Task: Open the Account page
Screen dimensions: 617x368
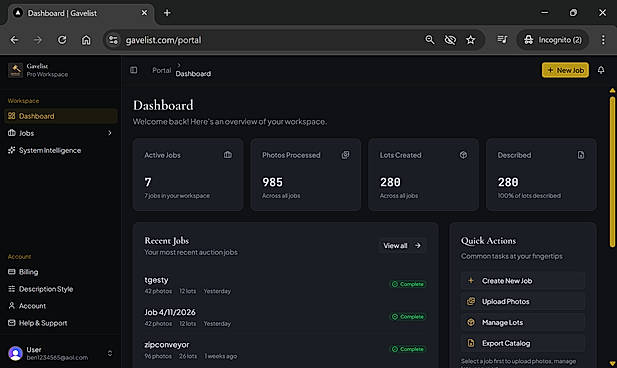Action: [61, 306]
